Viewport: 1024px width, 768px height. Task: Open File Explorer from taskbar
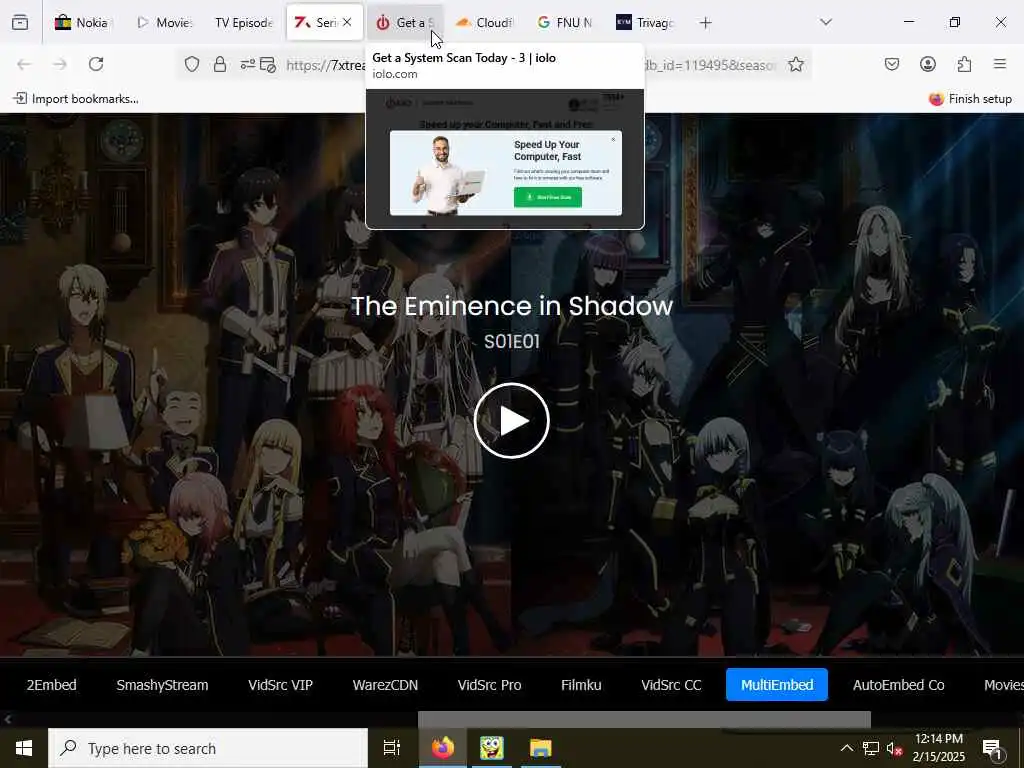(541, 748)
